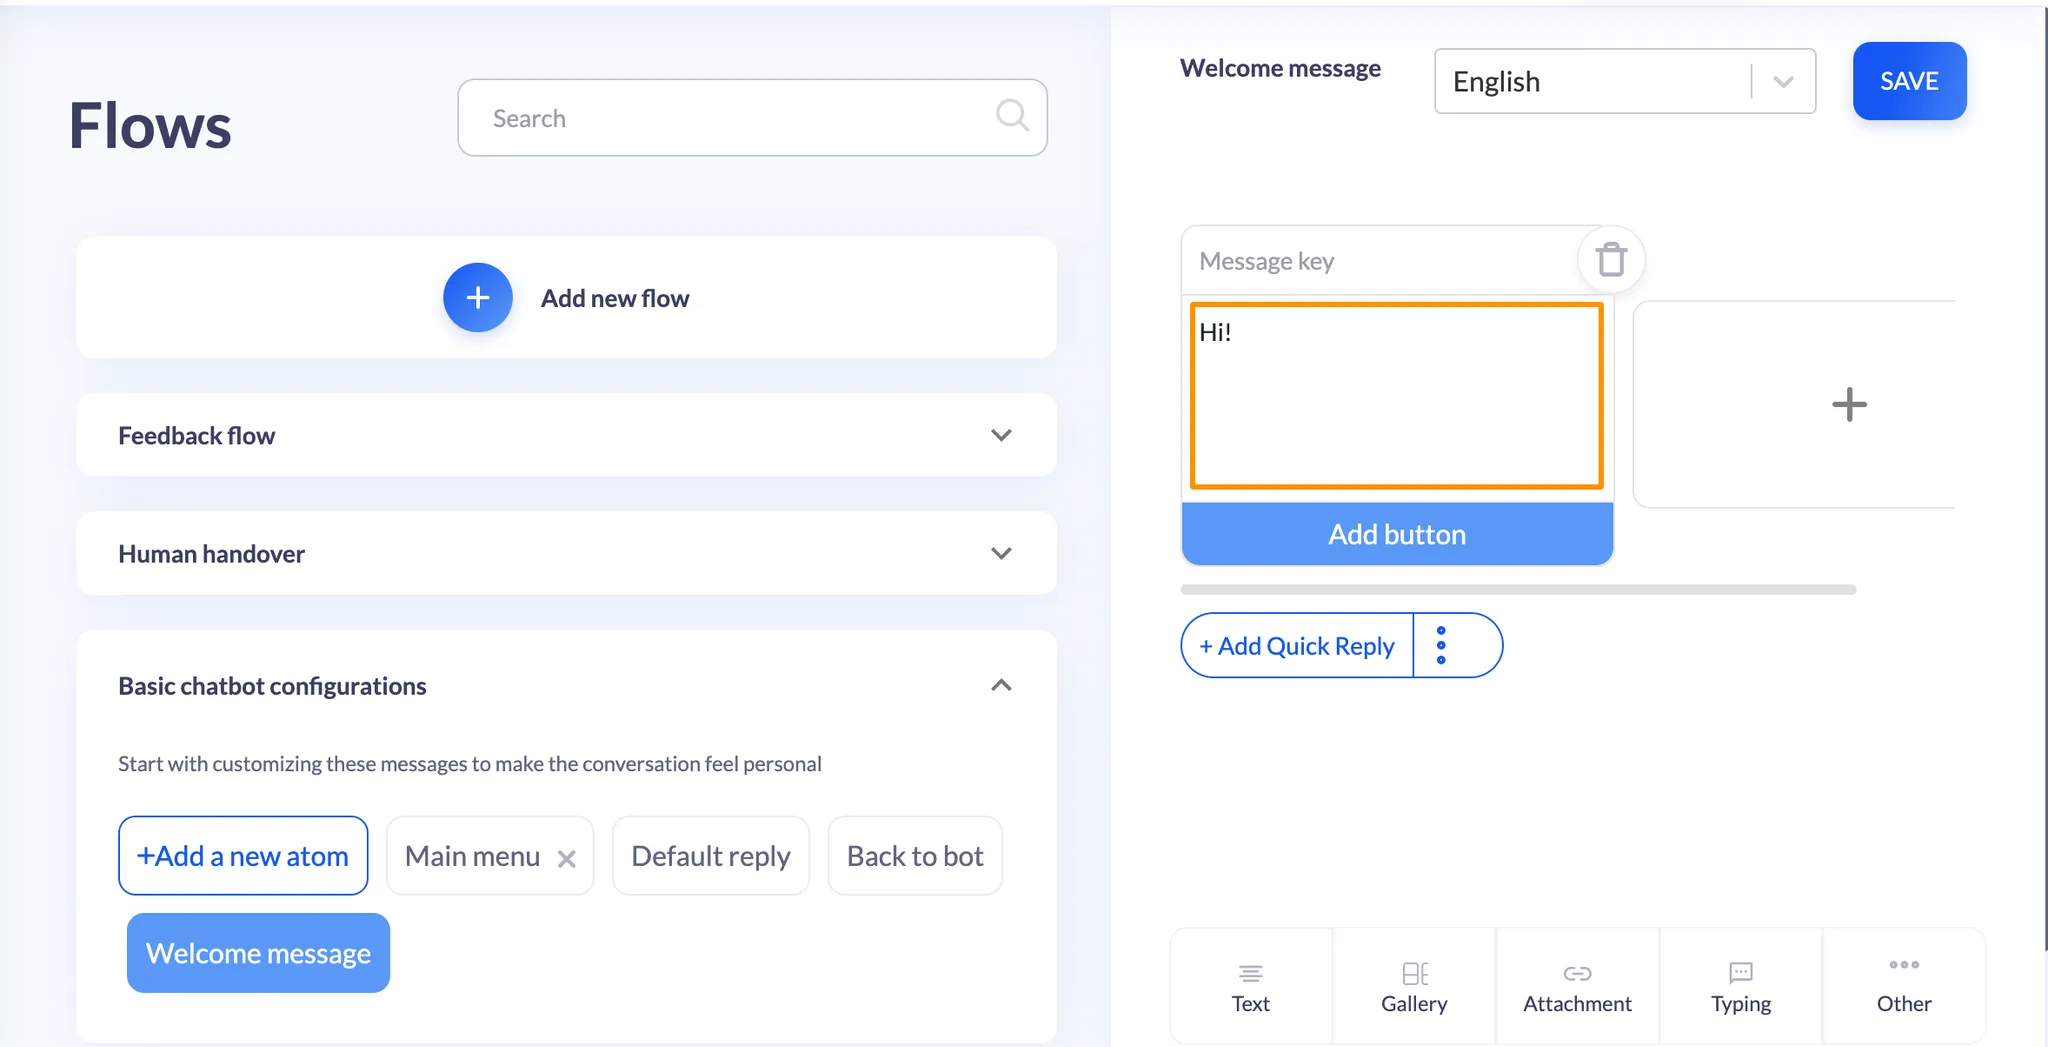
Task: Click the horizontal scrollbar below the card
Action: point(1518,590)
